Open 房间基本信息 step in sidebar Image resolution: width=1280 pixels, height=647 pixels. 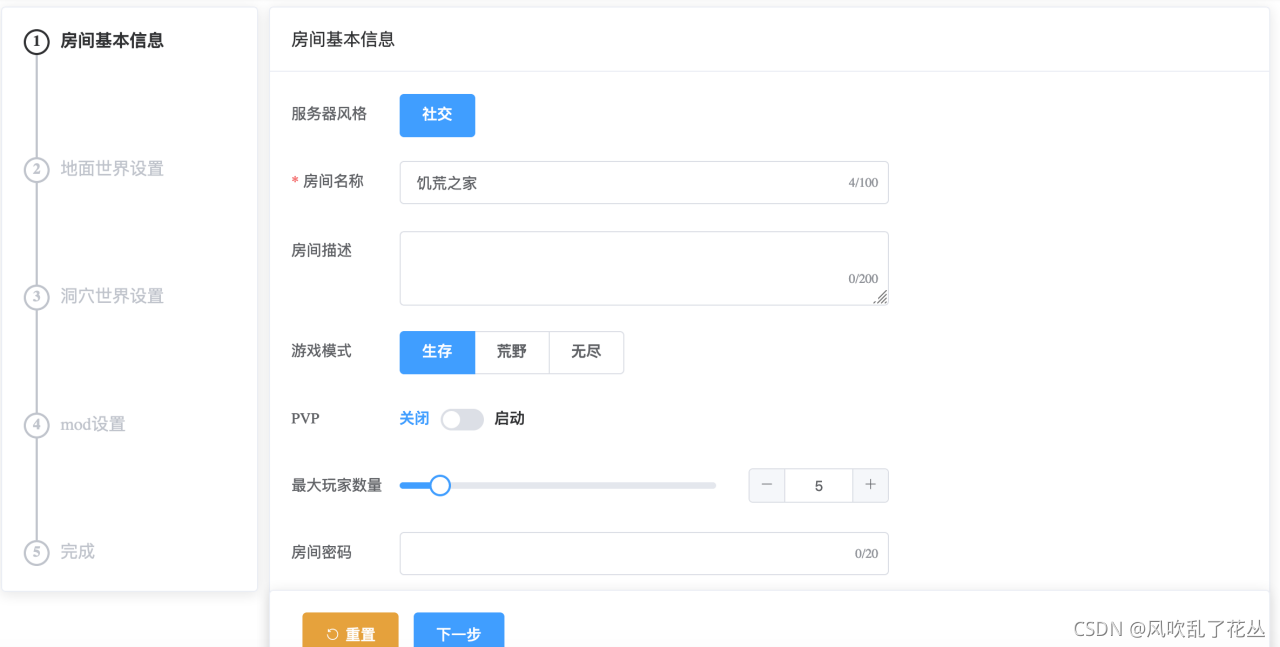pos(112,41)
